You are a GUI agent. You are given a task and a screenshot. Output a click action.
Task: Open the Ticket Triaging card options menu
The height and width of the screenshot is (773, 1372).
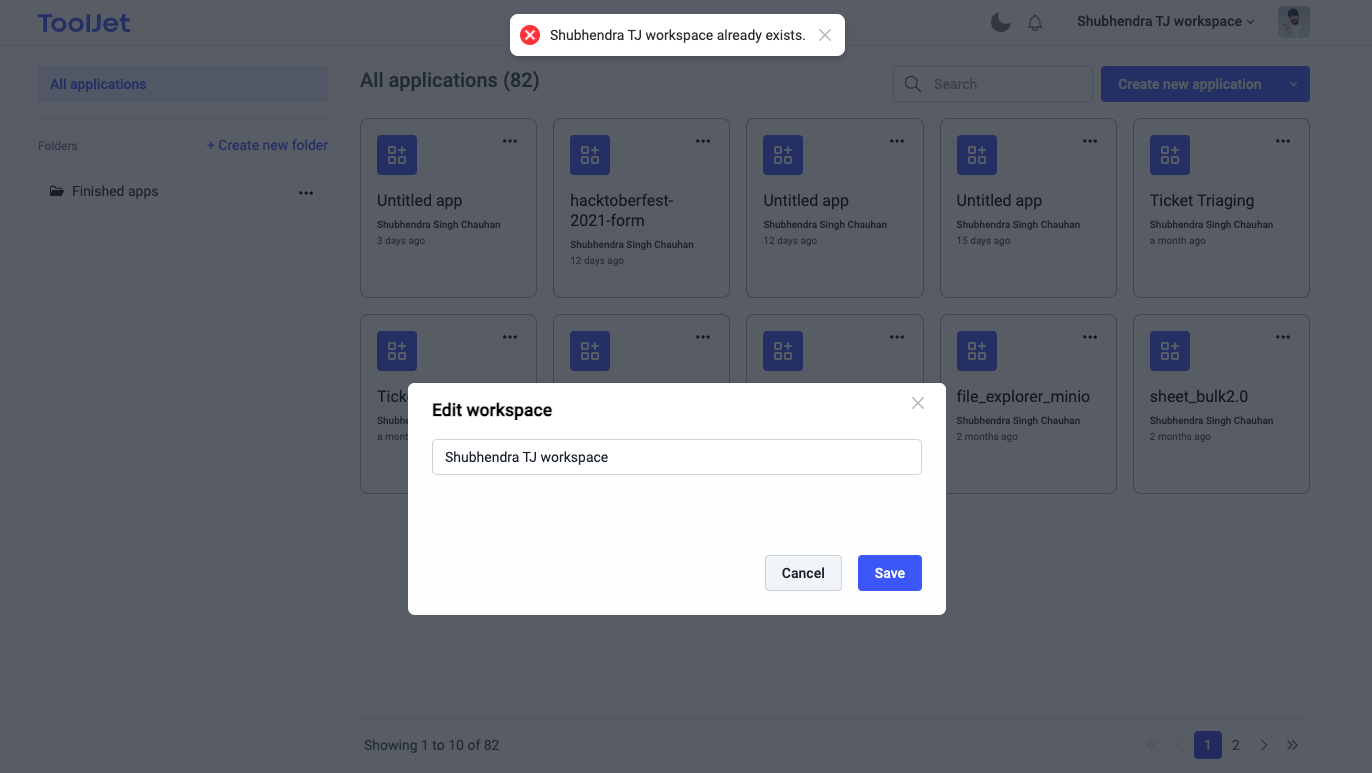(1283, 141)
